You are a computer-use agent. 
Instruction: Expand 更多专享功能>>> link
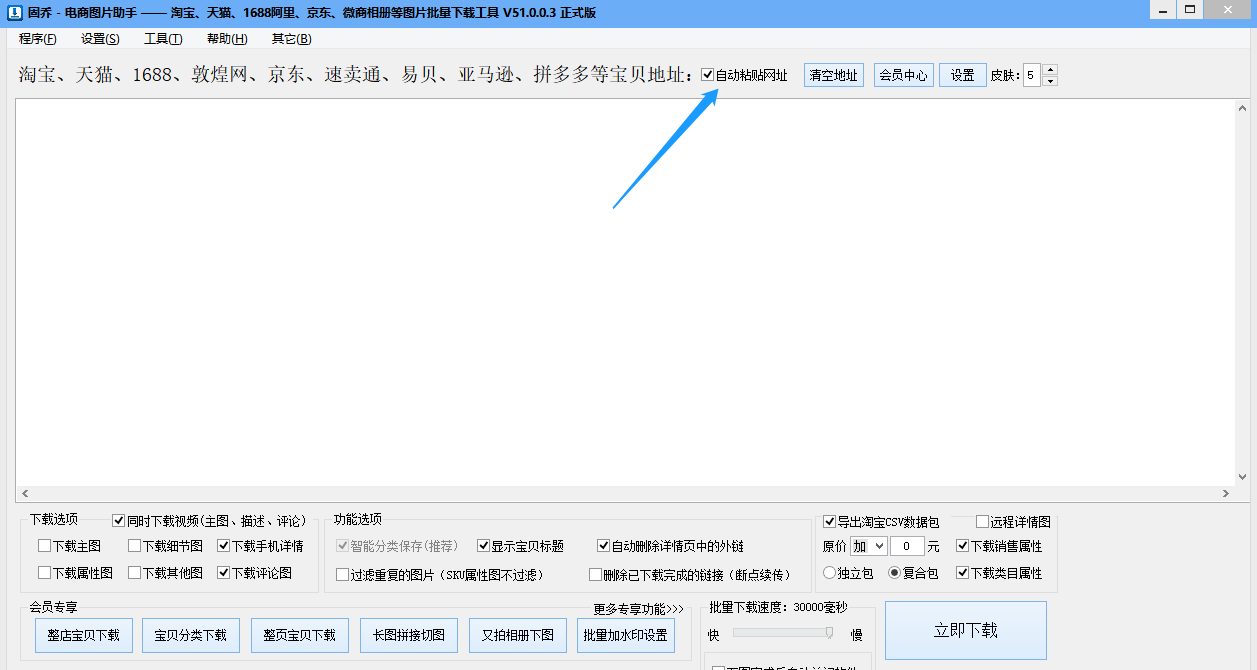(x=638, y=608)
